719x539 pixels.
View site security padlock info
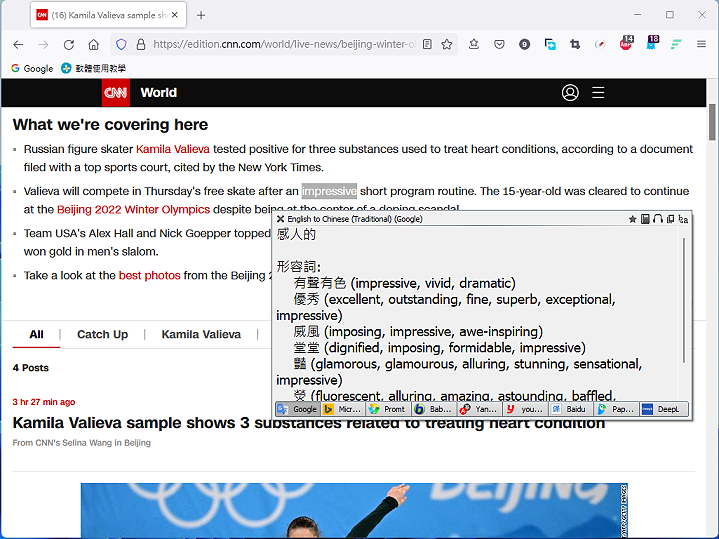[141, 44]
